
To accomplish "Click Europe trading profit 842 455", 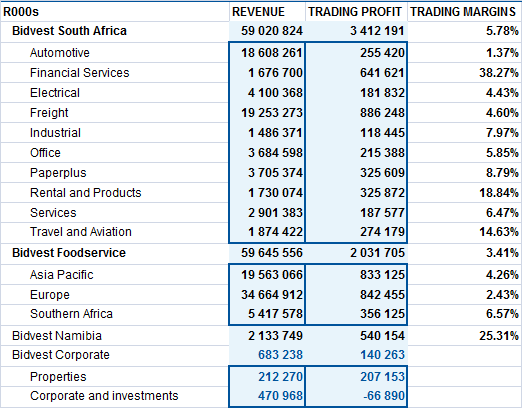I will [382, 295].
